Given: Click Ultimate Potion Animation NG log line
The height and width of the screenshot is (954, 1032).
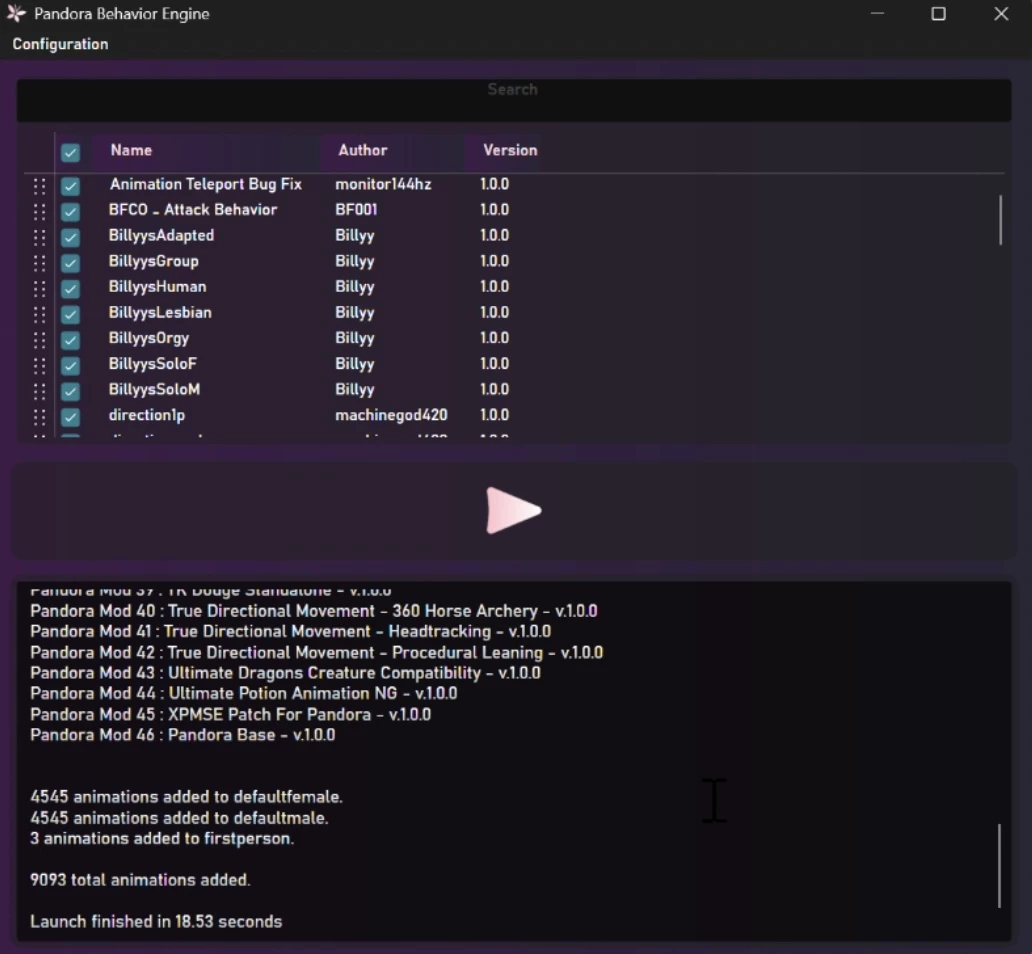Looking at the screenshot, I should (x=244, y=693).
